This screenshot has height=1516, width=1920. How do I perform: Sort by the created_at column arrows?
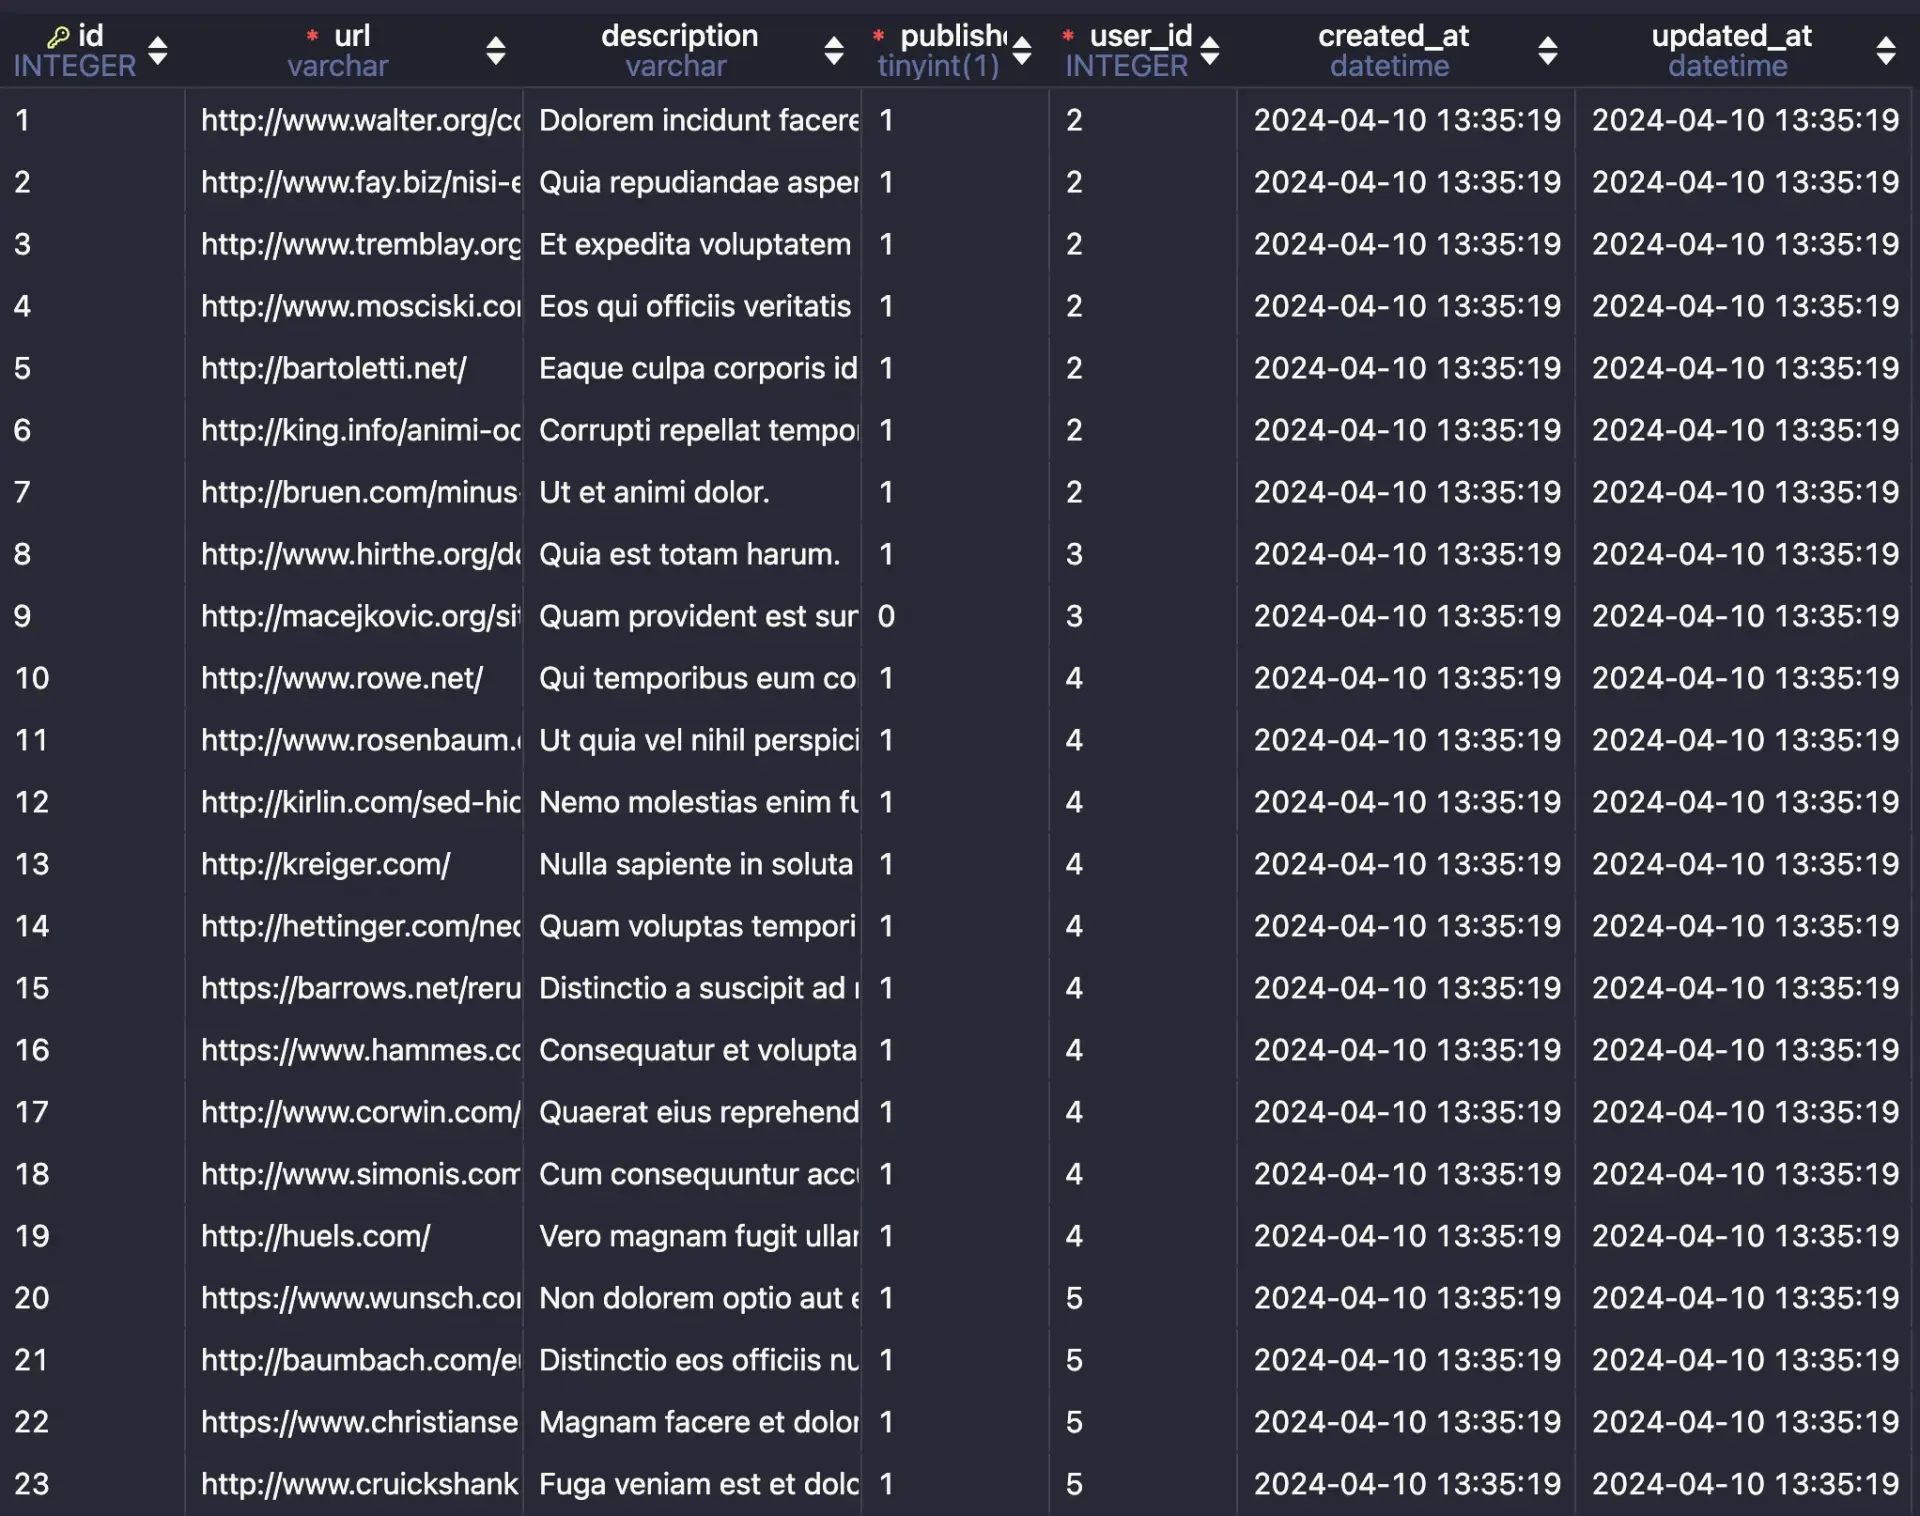pyautogui.click(x=1547, y=50)
